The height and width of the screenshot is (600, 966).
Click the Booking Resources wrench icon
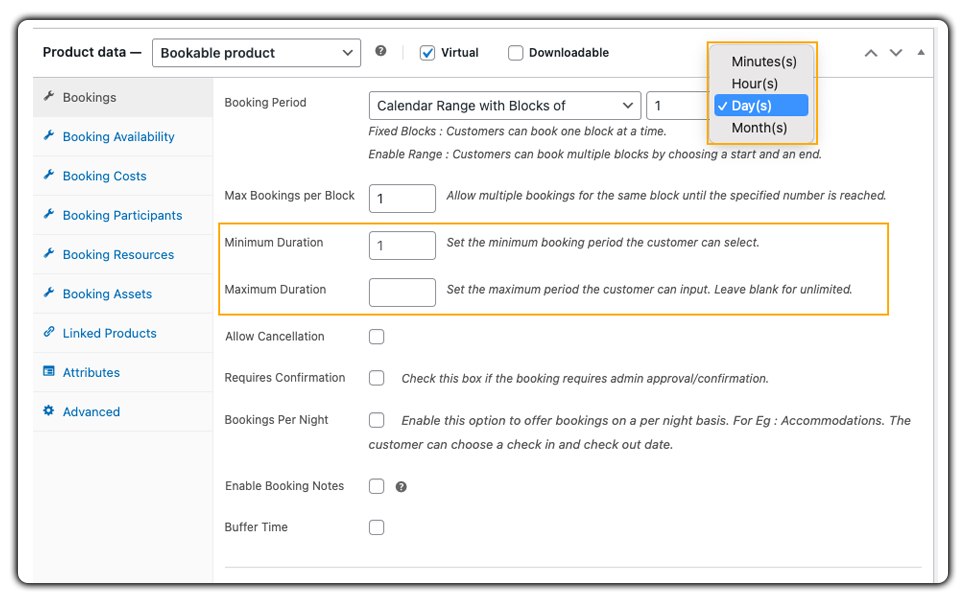point(49,253)
